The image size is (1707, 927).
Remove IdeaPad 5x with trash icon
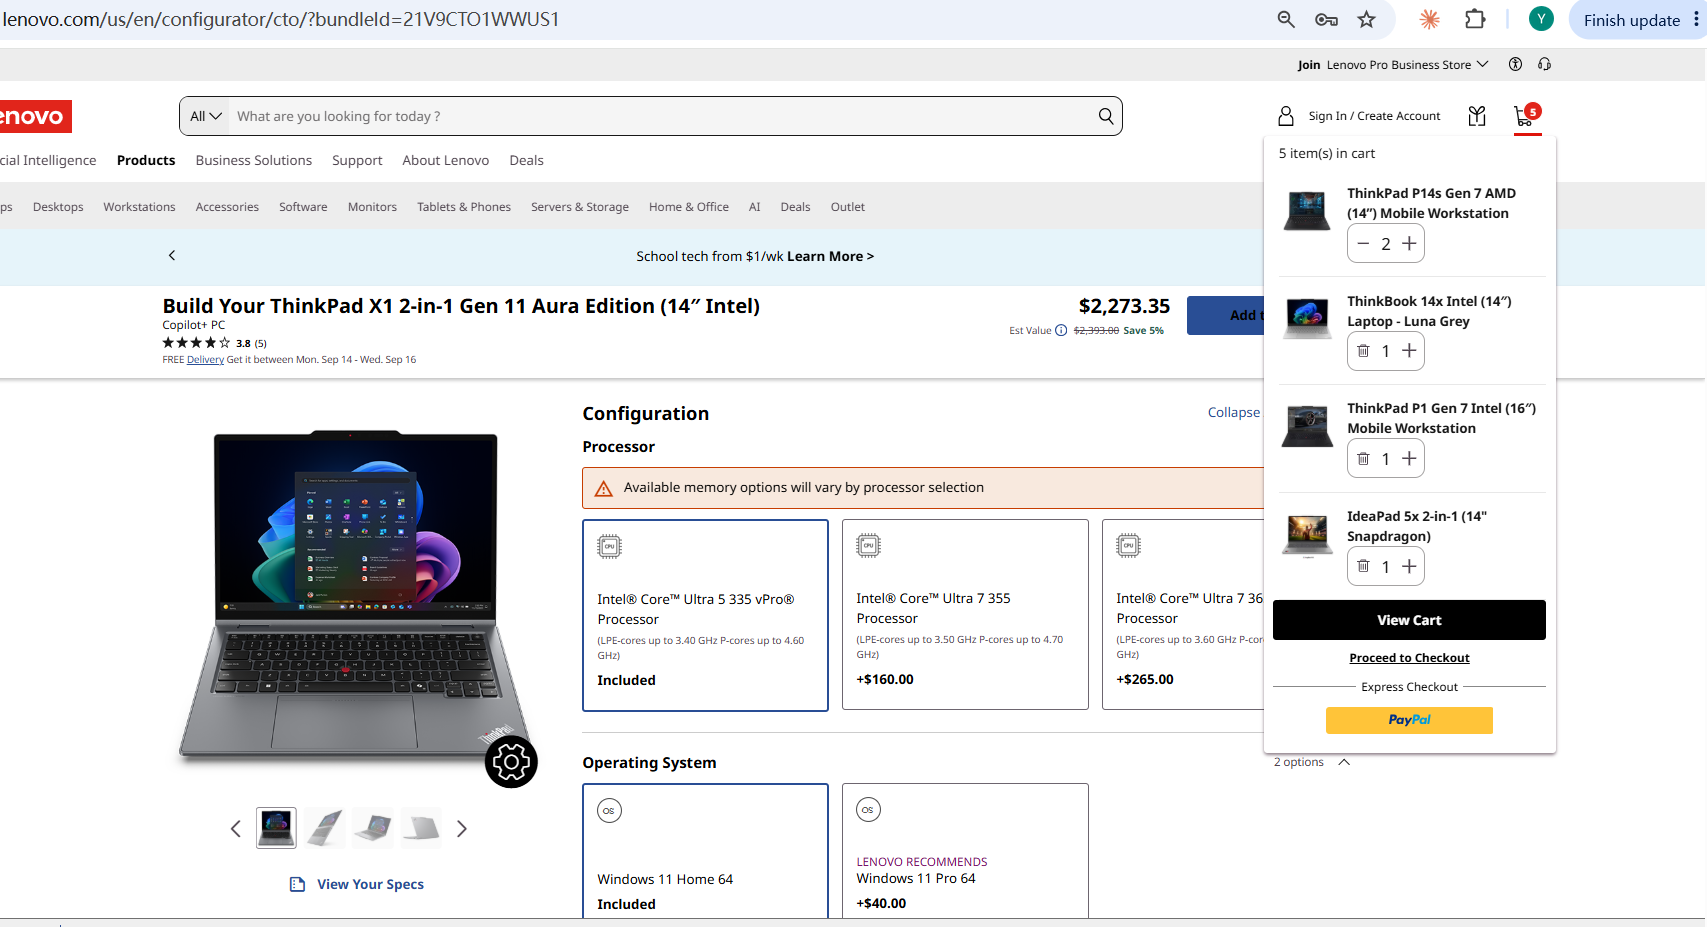1363,566
